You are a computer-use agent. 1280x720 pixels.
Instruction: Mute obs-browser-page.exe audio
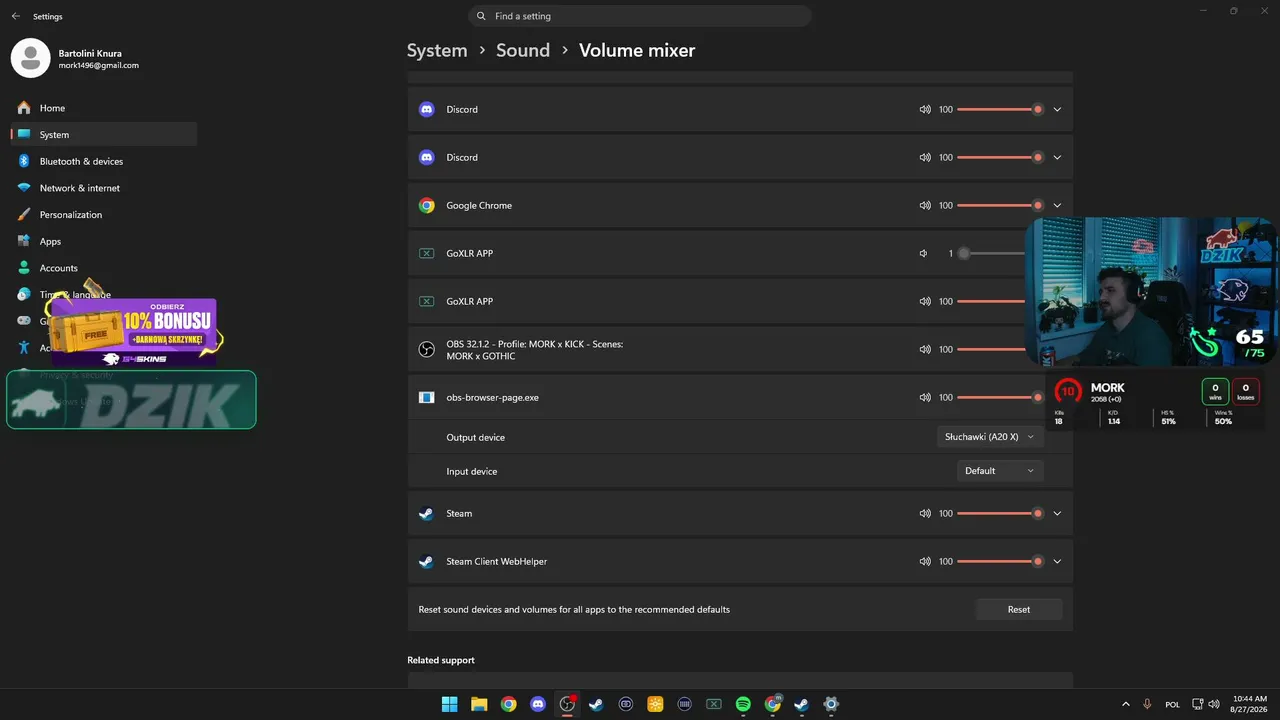click(924, 398)
